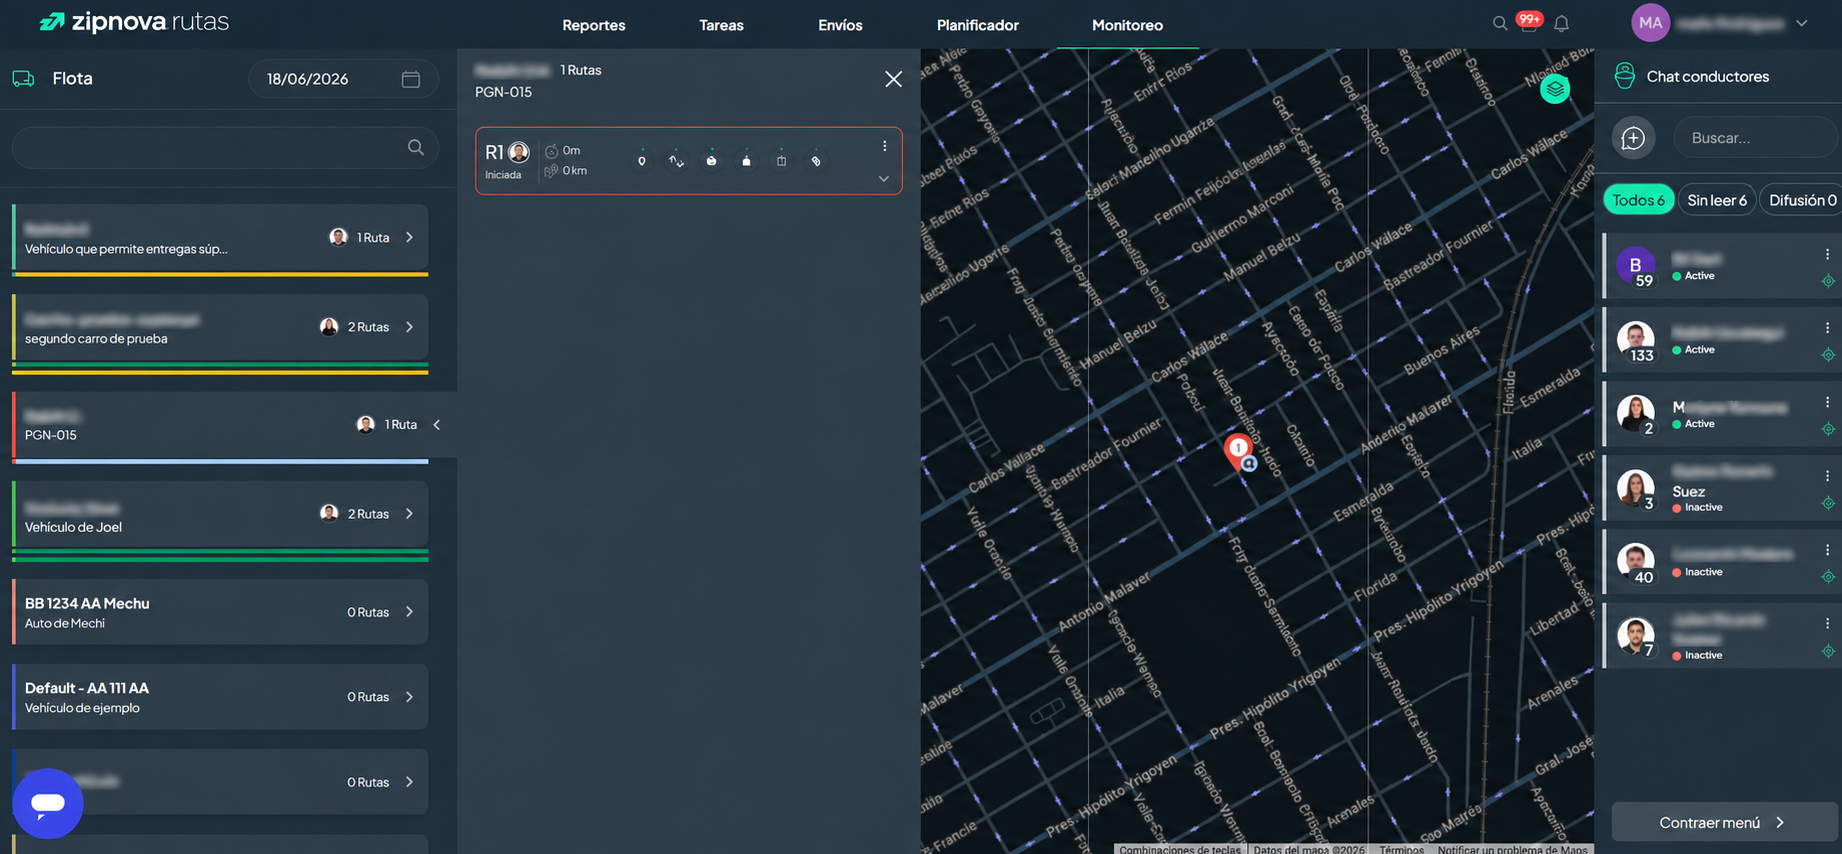Click 'Vehículo de ejemplo' description text

click(x=82, y=708)
